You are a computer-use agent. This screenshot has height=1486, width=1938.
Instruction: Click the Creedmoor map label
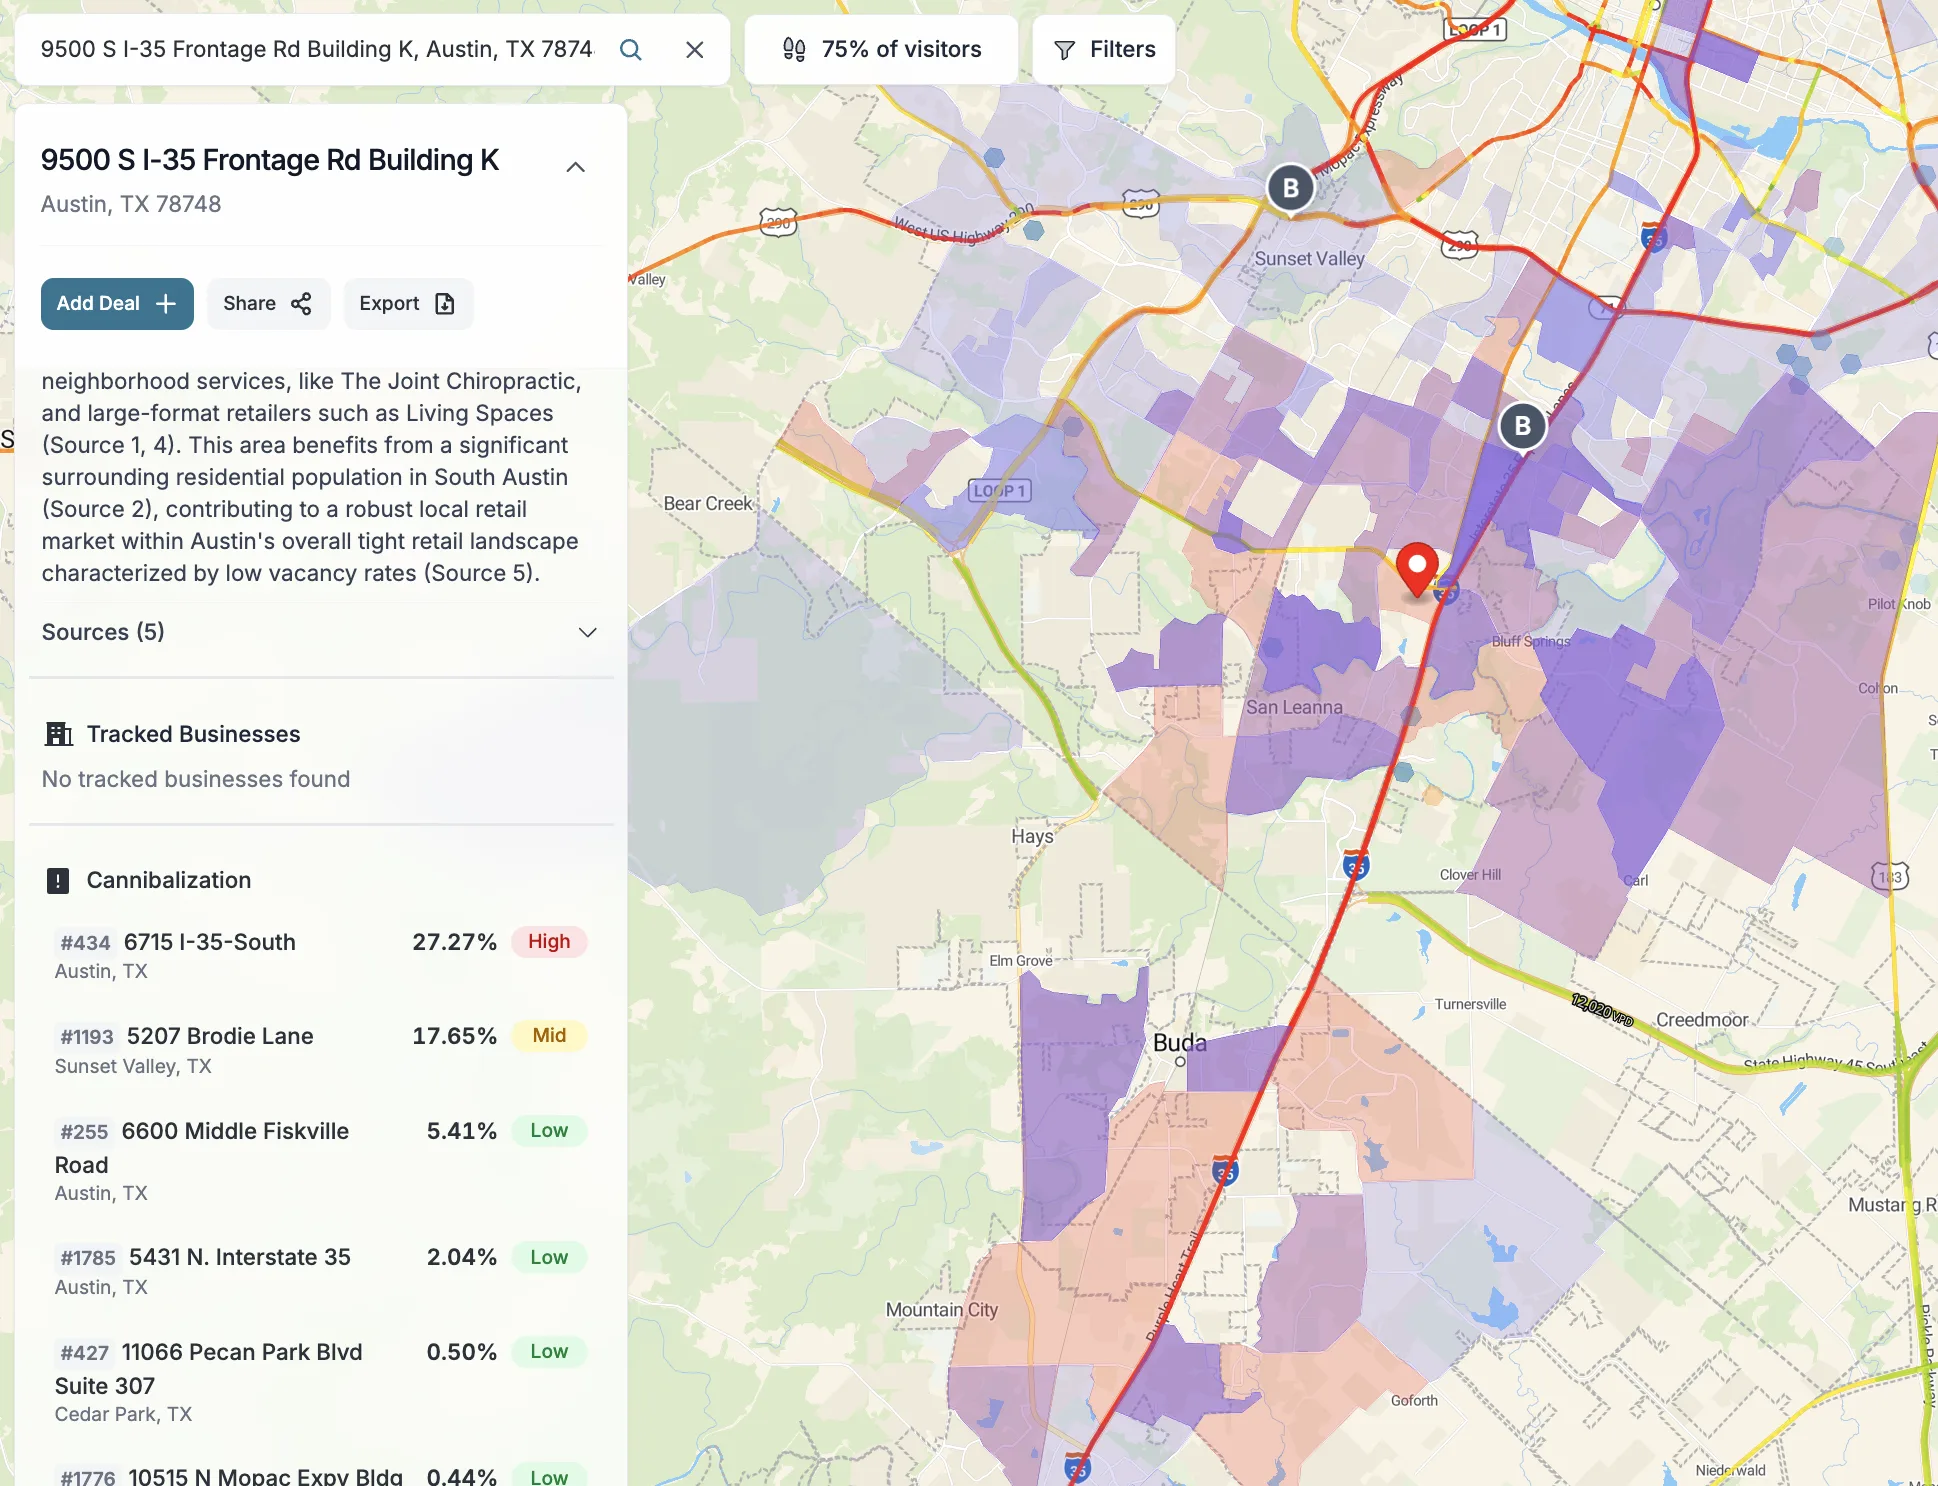pos(1702,1020)
